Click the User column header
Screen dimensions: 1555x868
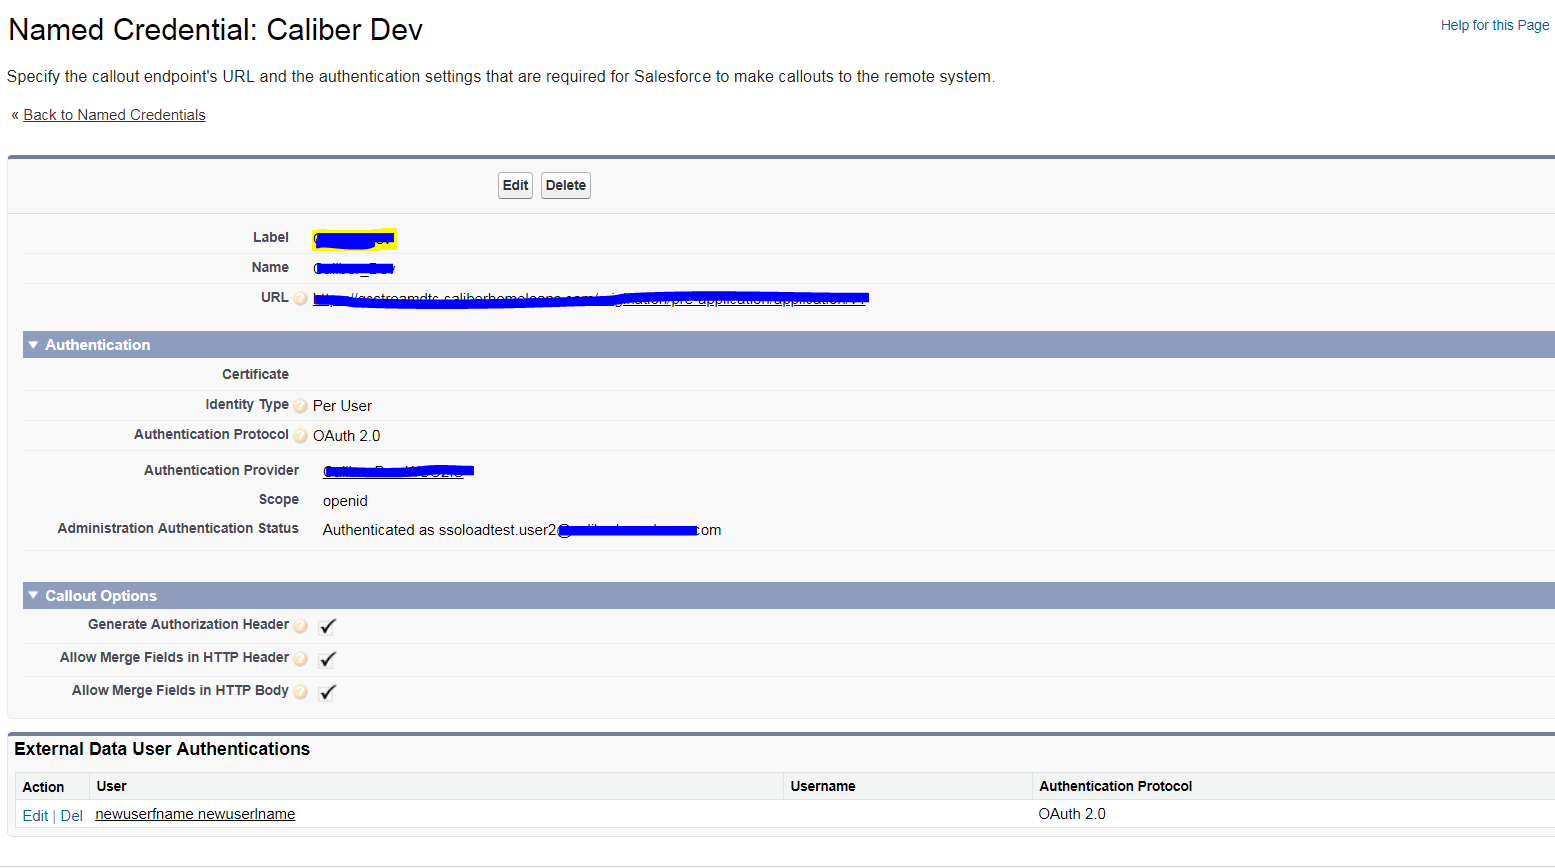(x=111, y=786)
